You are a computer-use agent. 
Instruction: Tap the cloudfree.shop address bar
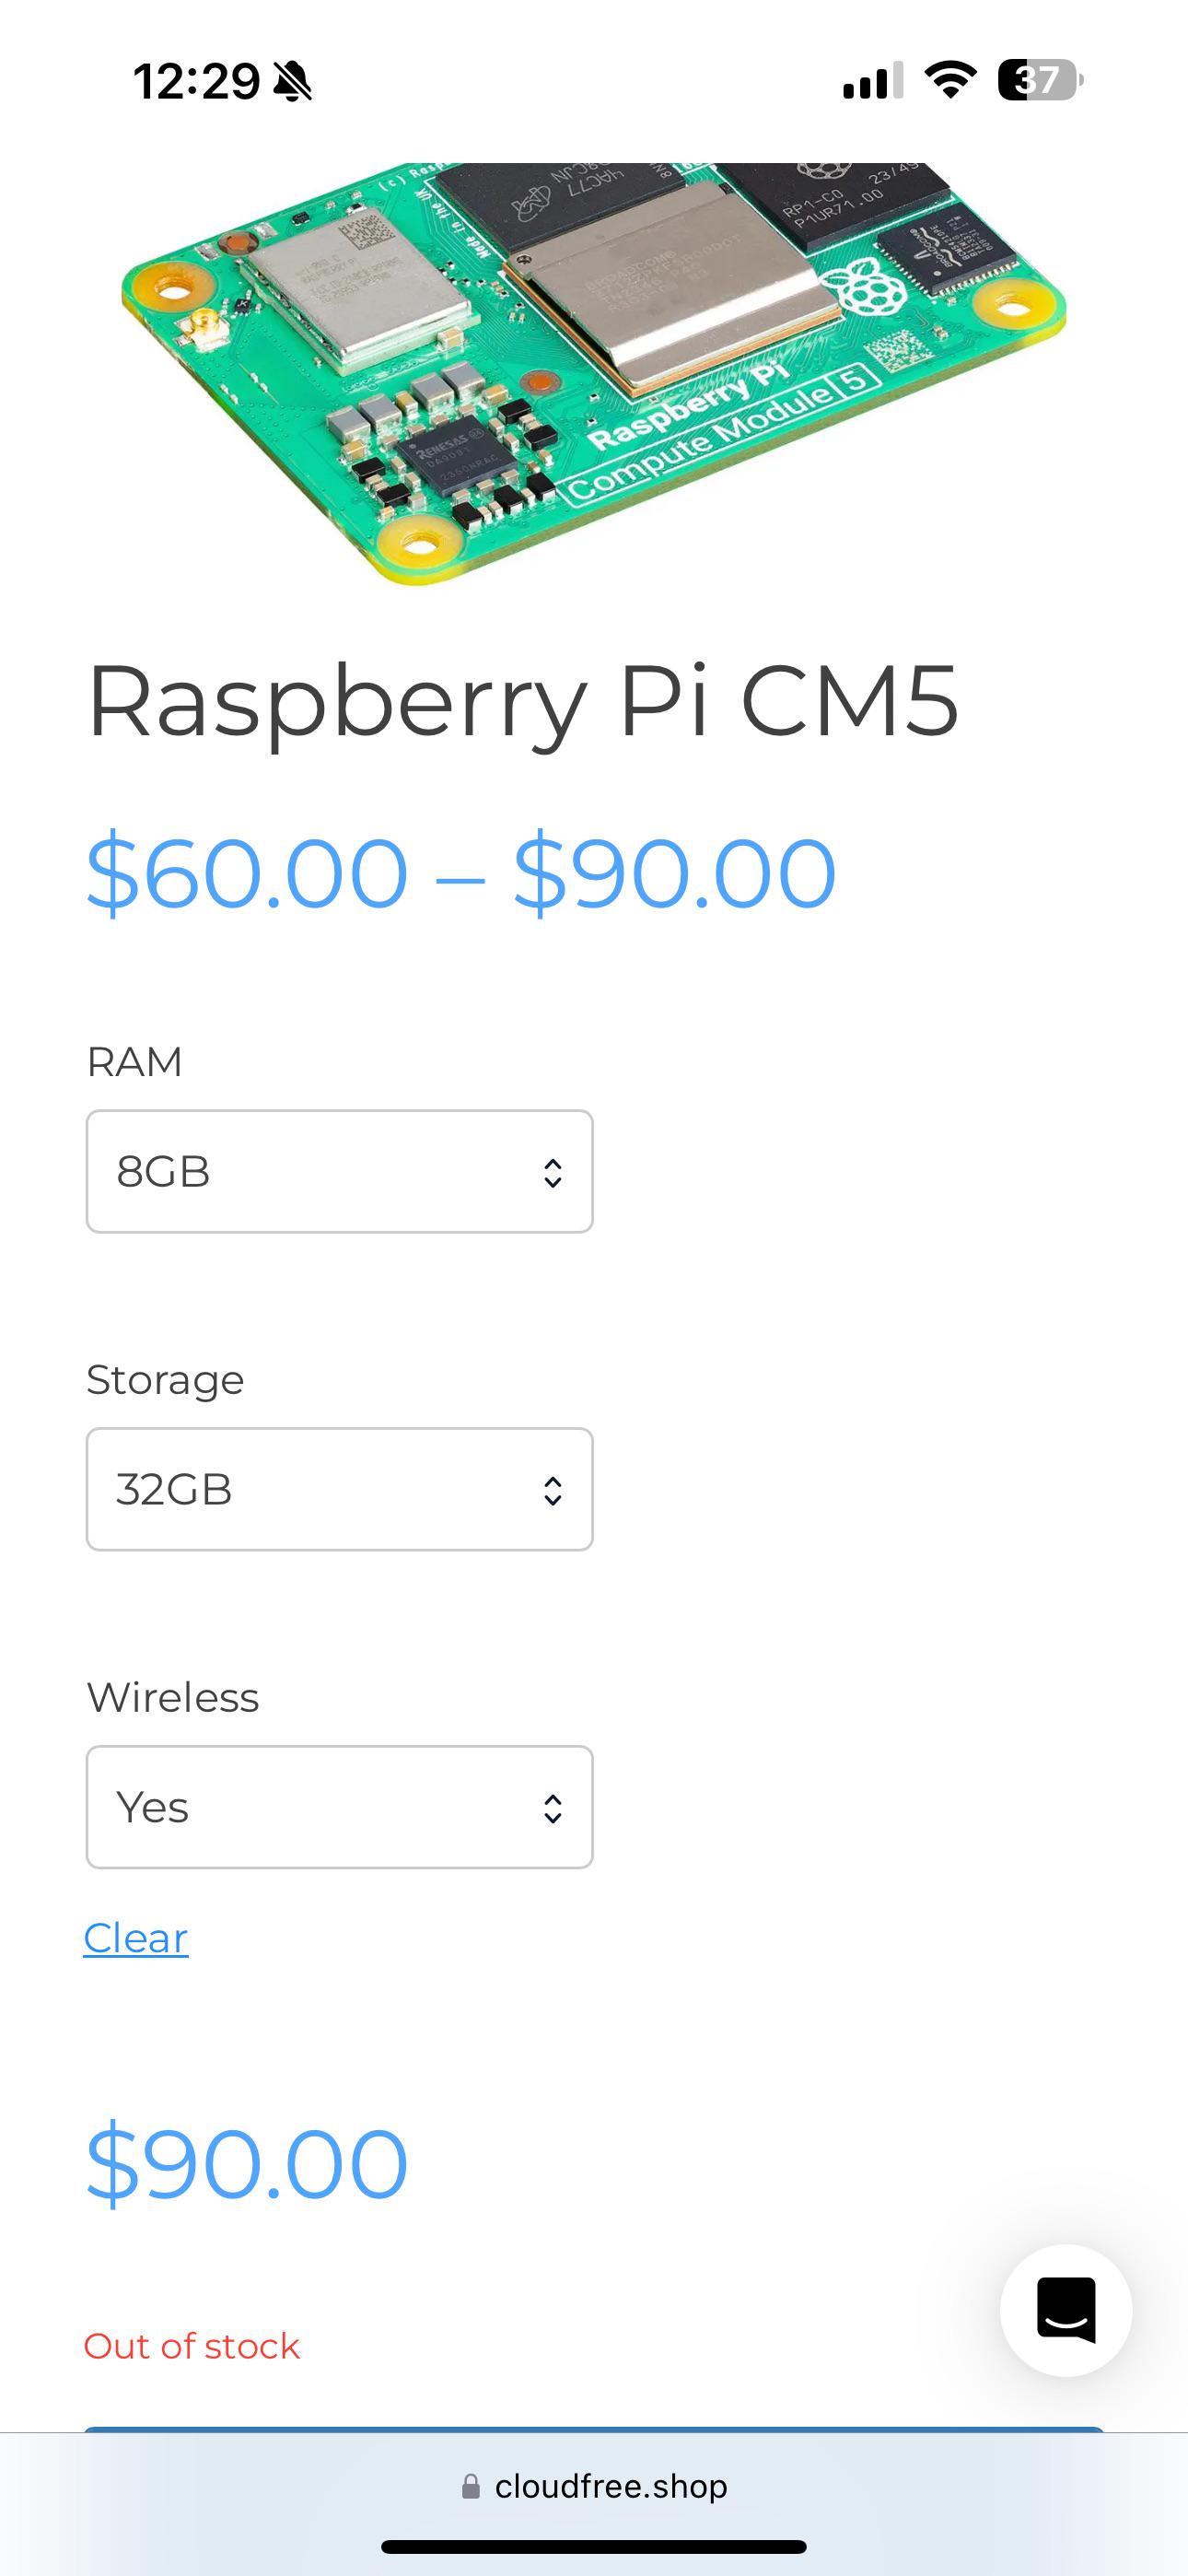pos(594,2486)
